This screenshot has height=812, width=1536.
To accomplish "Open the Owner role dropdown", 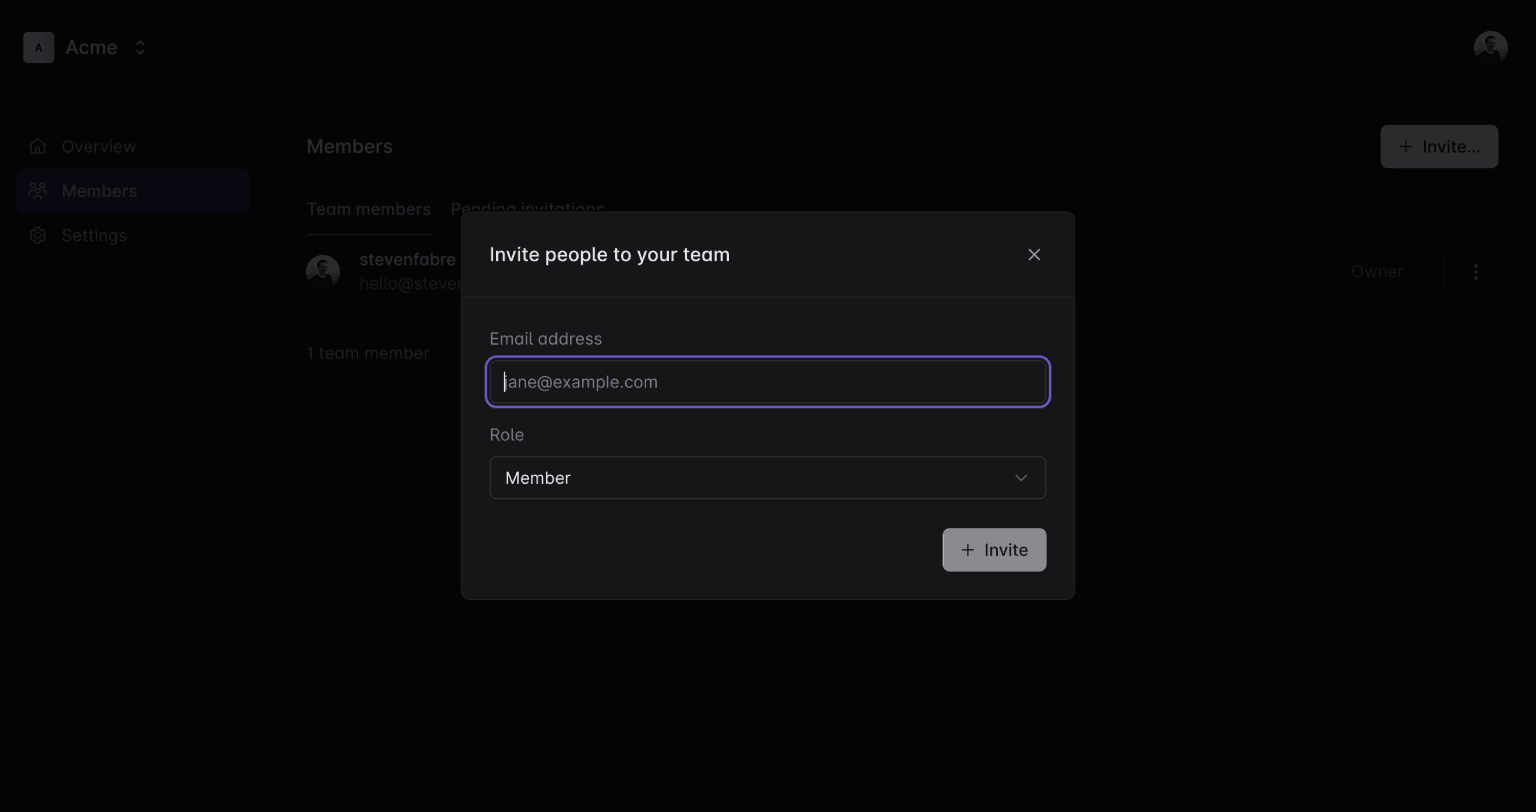I will click(x=1390, y=271).
